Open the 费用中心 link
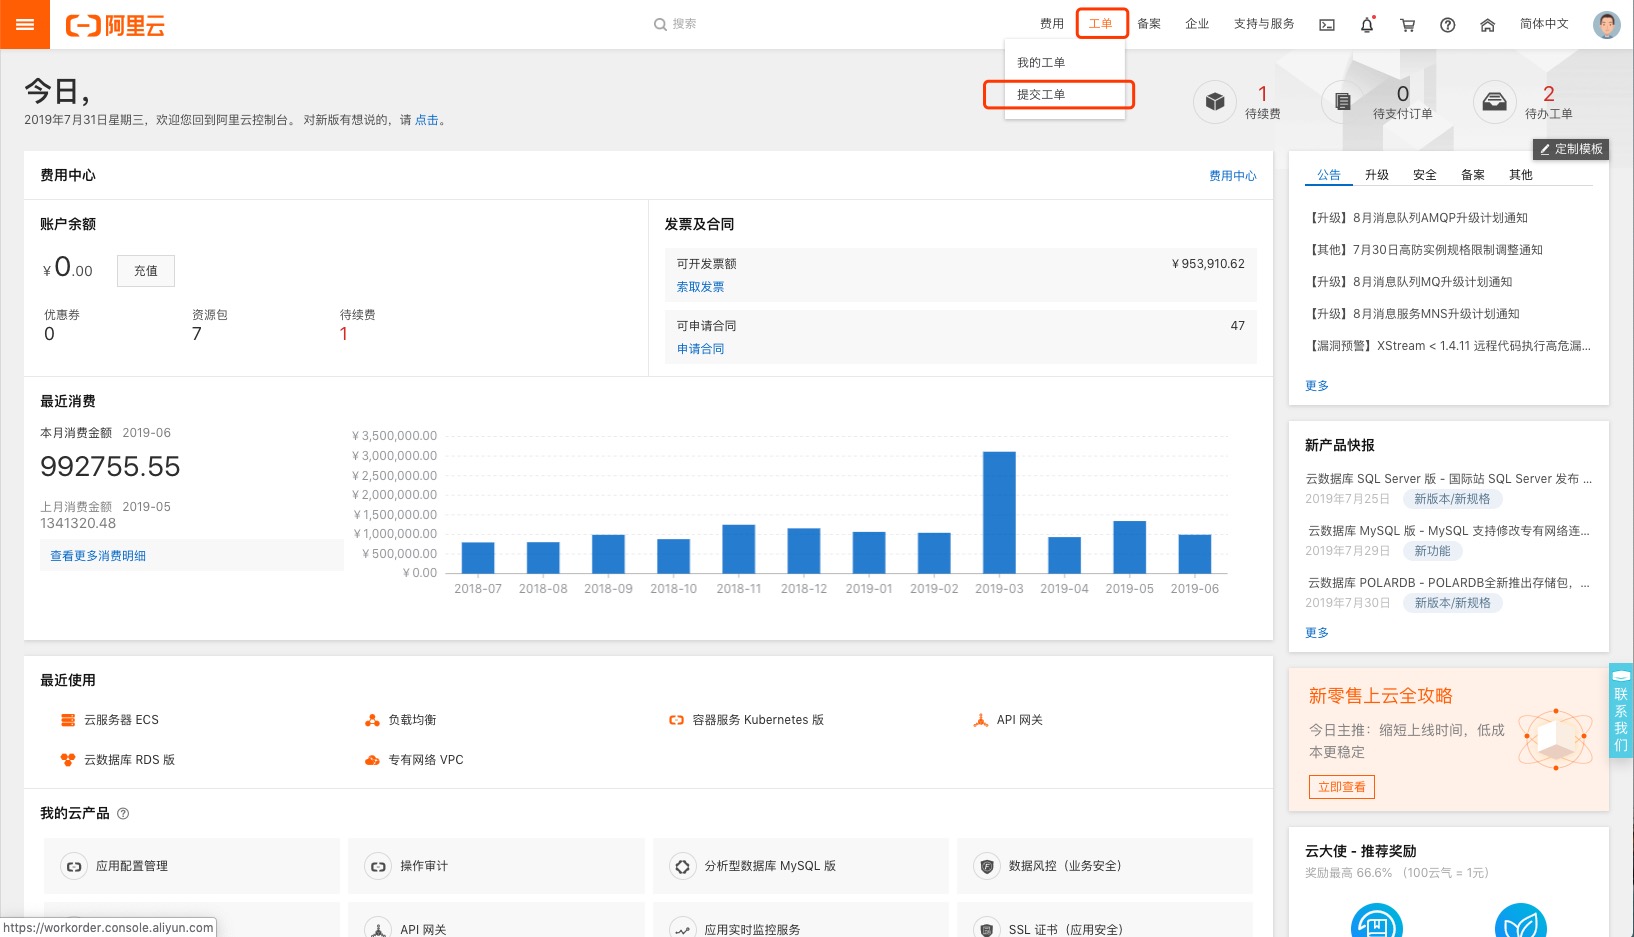Image resolution: width=1634 pixels, height=937 pixels. tap(1233, 176)
